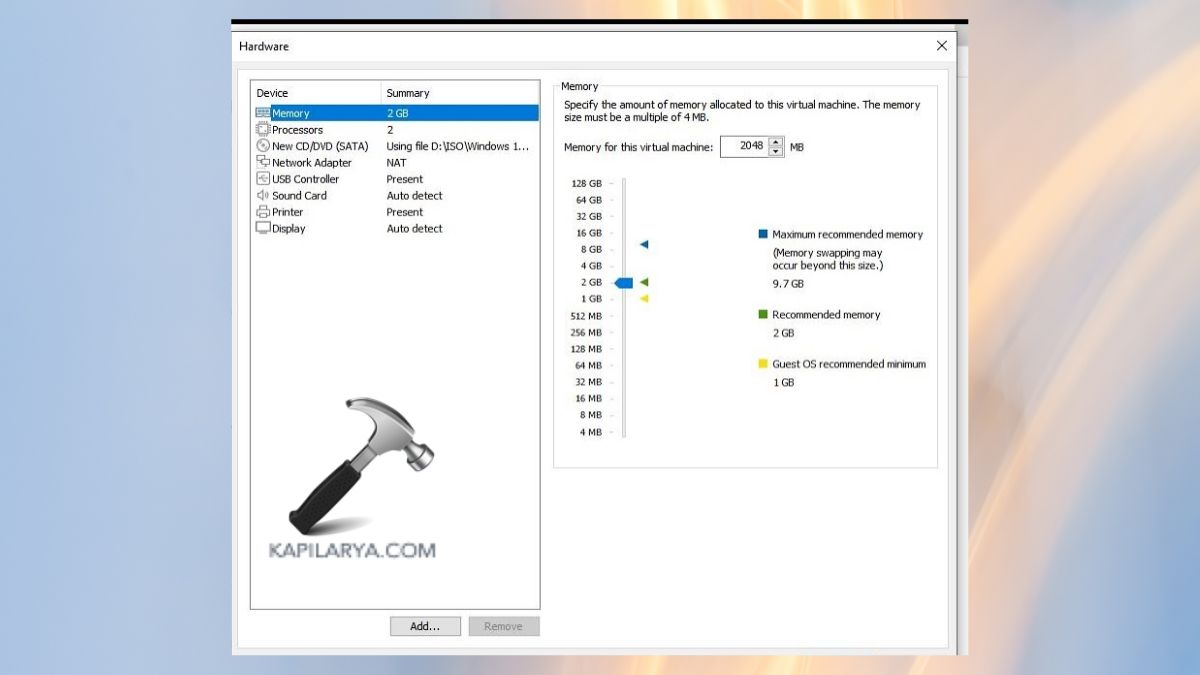1200x675 pixels.
Task: Select the Printer device icon
Action: pyautogui.click(x=263, y=212)
